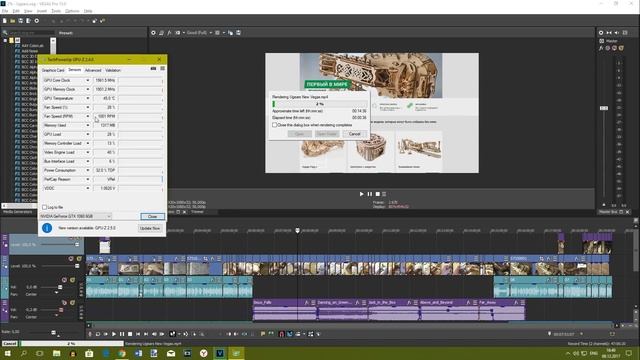Click the GPU-Z screenshot camera icon
Viewport: 640px width, 360px height.
point(153,69)
